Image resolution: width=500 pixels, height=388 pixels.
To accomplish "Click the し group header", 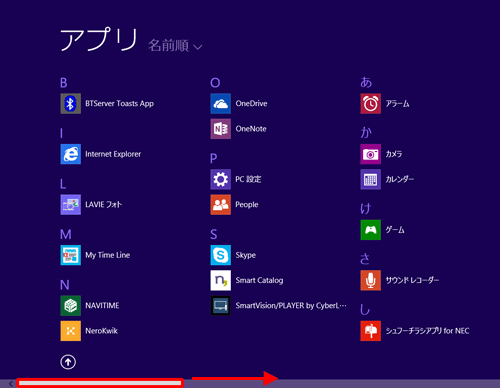I will coord(365,310).
